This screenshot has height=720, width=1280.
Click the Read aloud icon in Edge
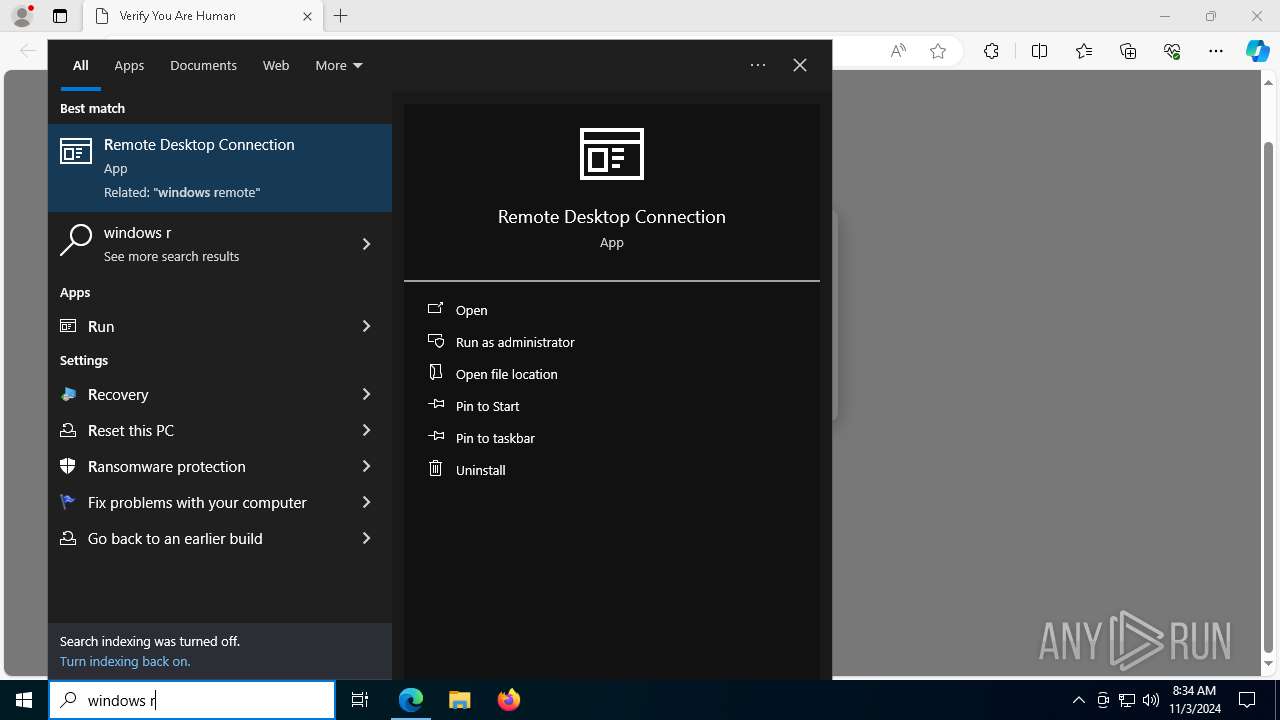click(898, 51)
